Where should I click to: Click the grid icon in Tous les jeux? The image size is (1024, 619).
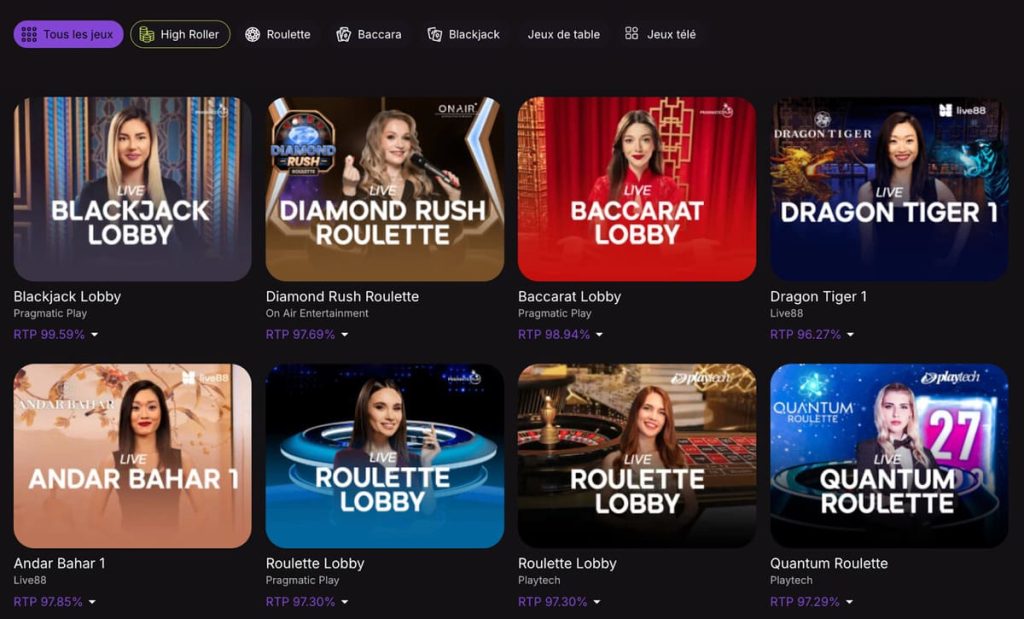coord(29,35)
